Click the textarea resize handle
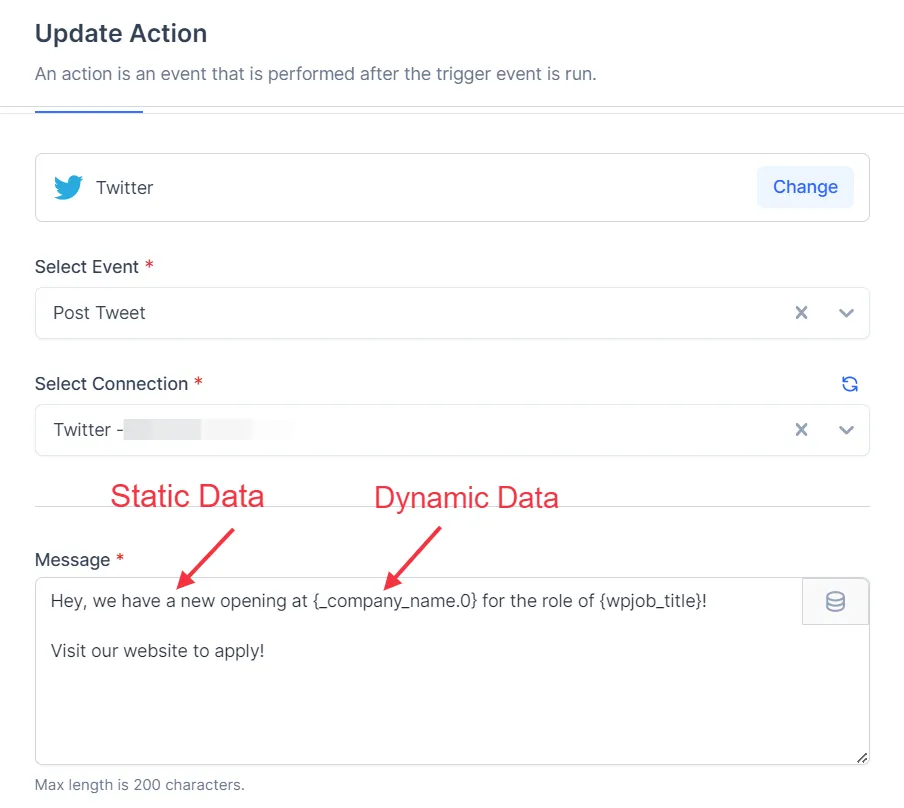This screenshot has height=808, width=904. (861, 758)
